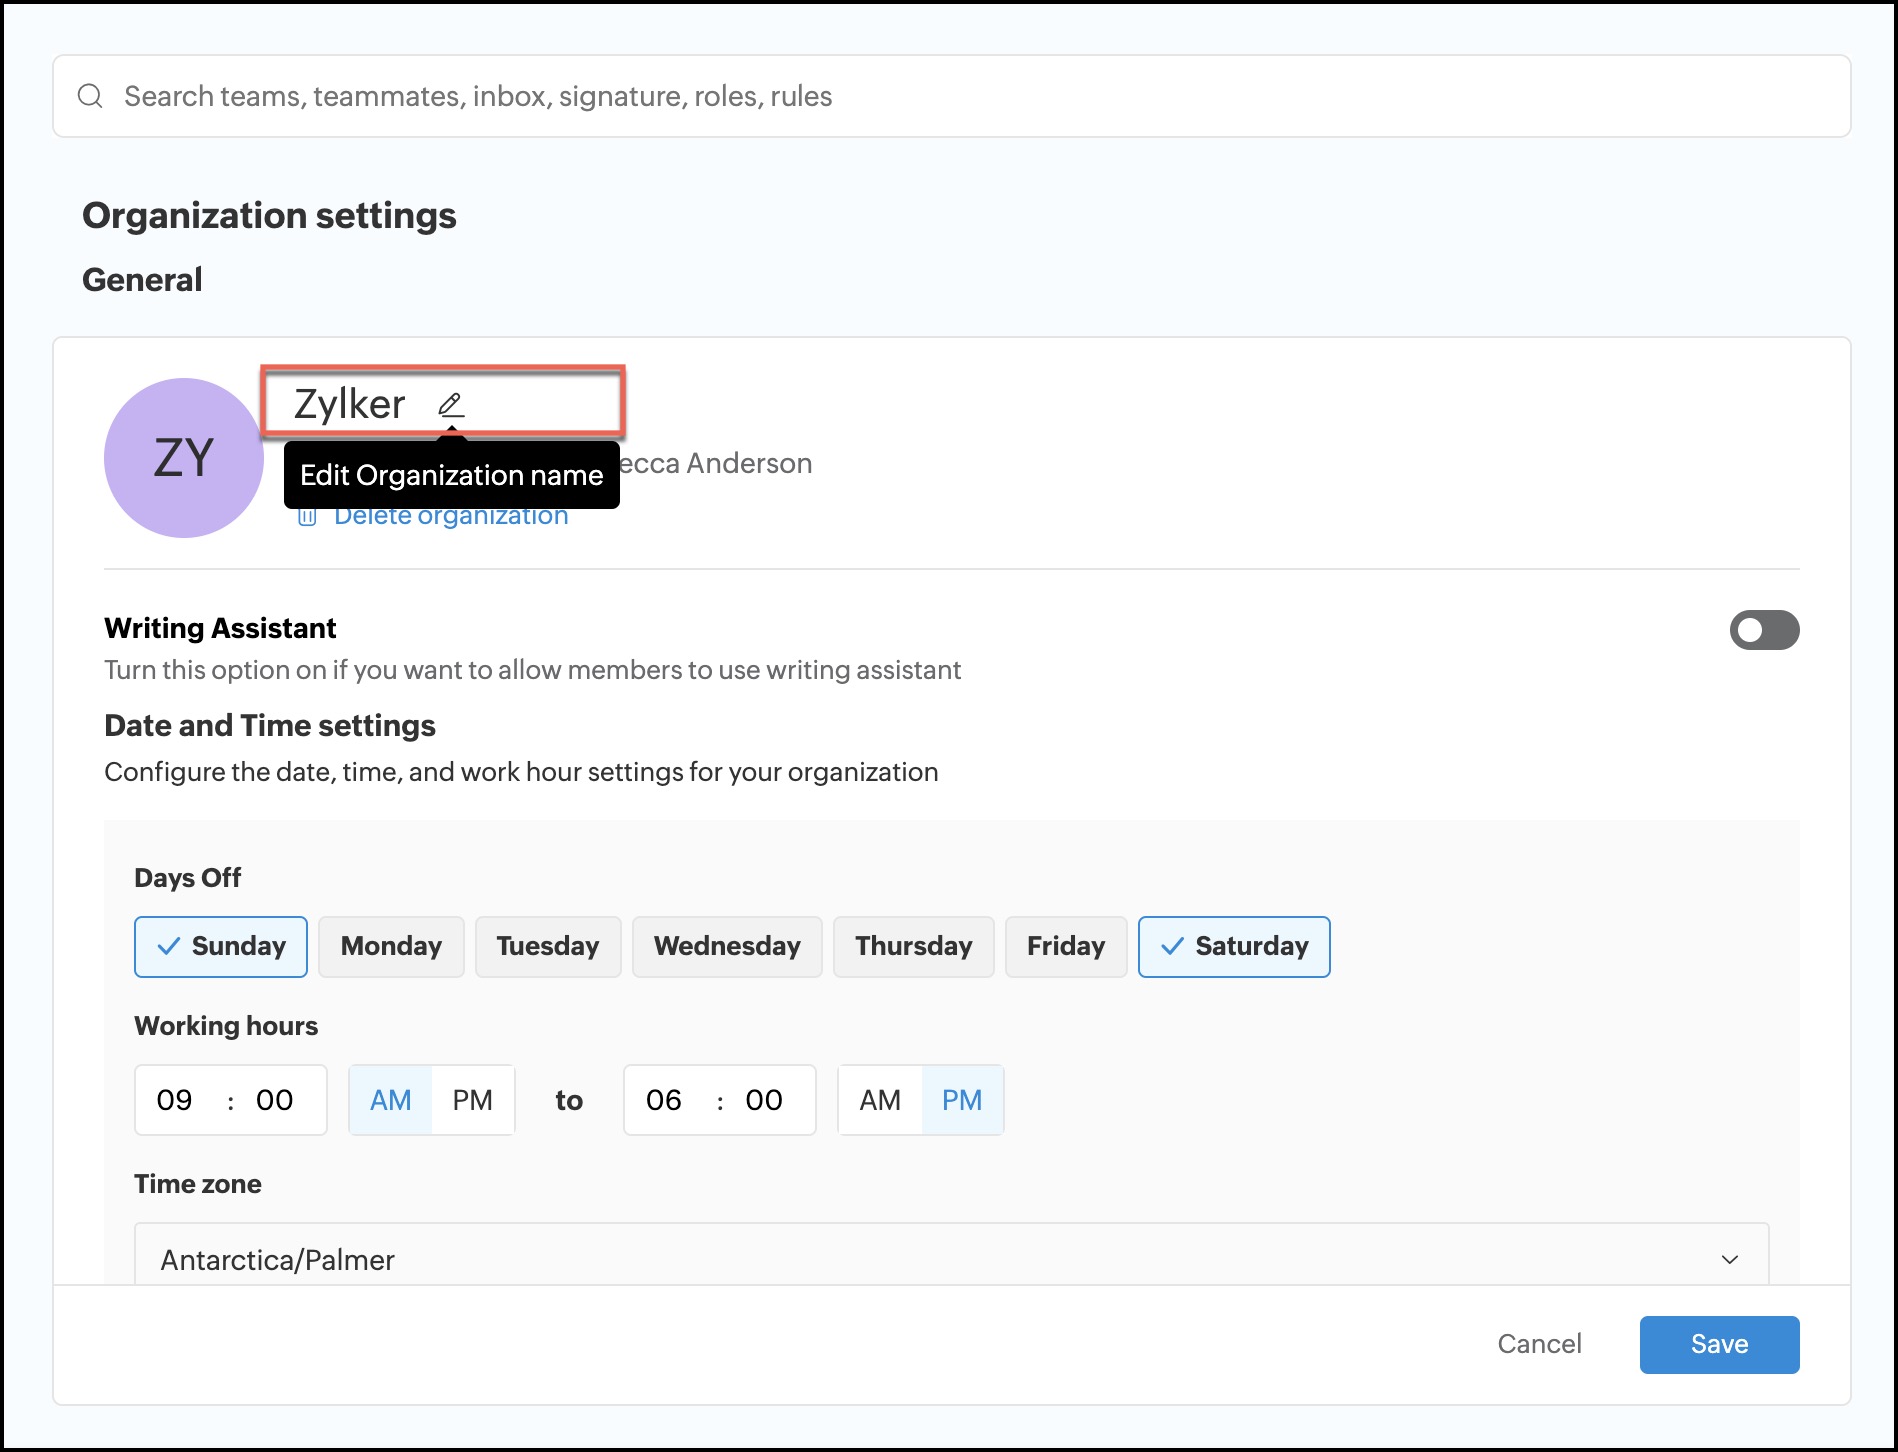Viewport: 1898px width, 1452px height.
Task: Select AM for the end working hour
Action: tap(880, 1100)
